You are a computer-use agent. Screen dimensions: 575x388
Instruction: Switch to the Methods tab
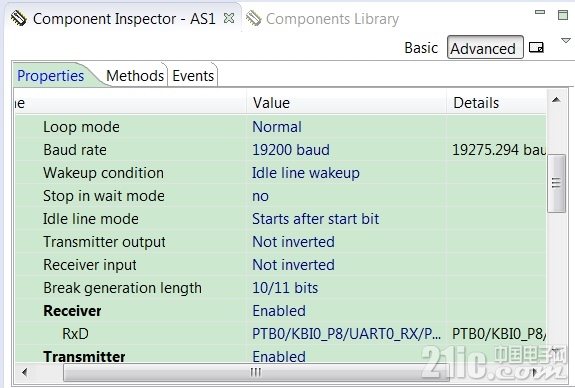pyautogui.click(x=135, y=76)
